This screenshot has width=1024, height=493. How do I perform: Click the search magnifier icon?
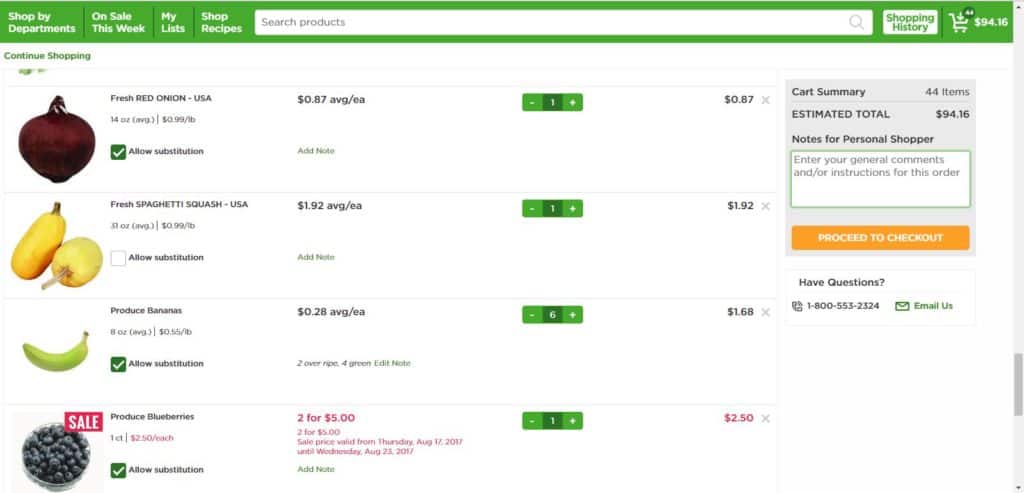[857, 22]
